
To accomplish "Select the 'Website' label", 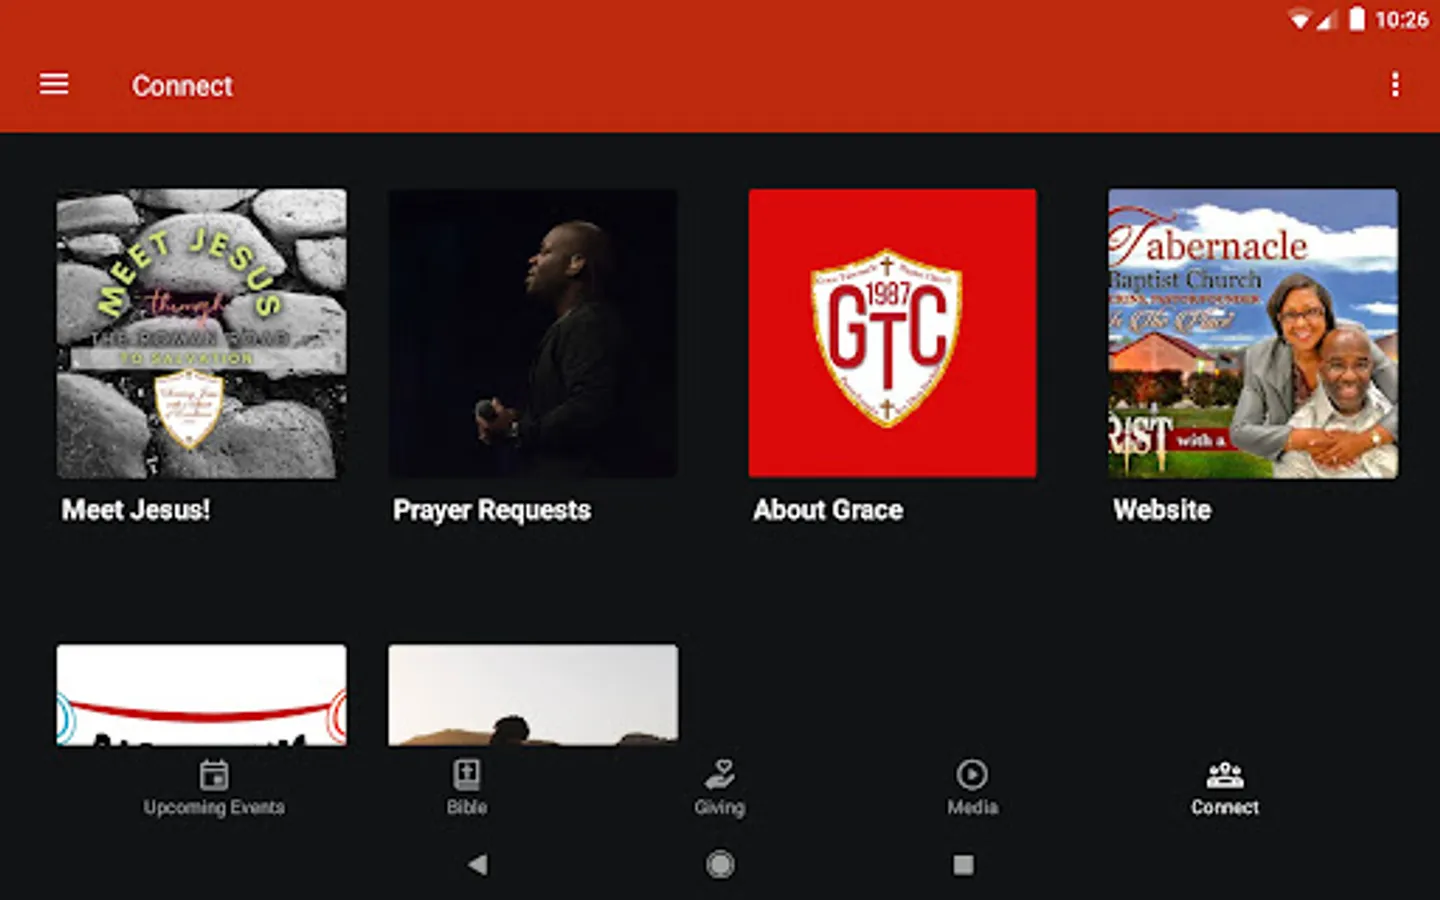I will tap(1162, 510).
